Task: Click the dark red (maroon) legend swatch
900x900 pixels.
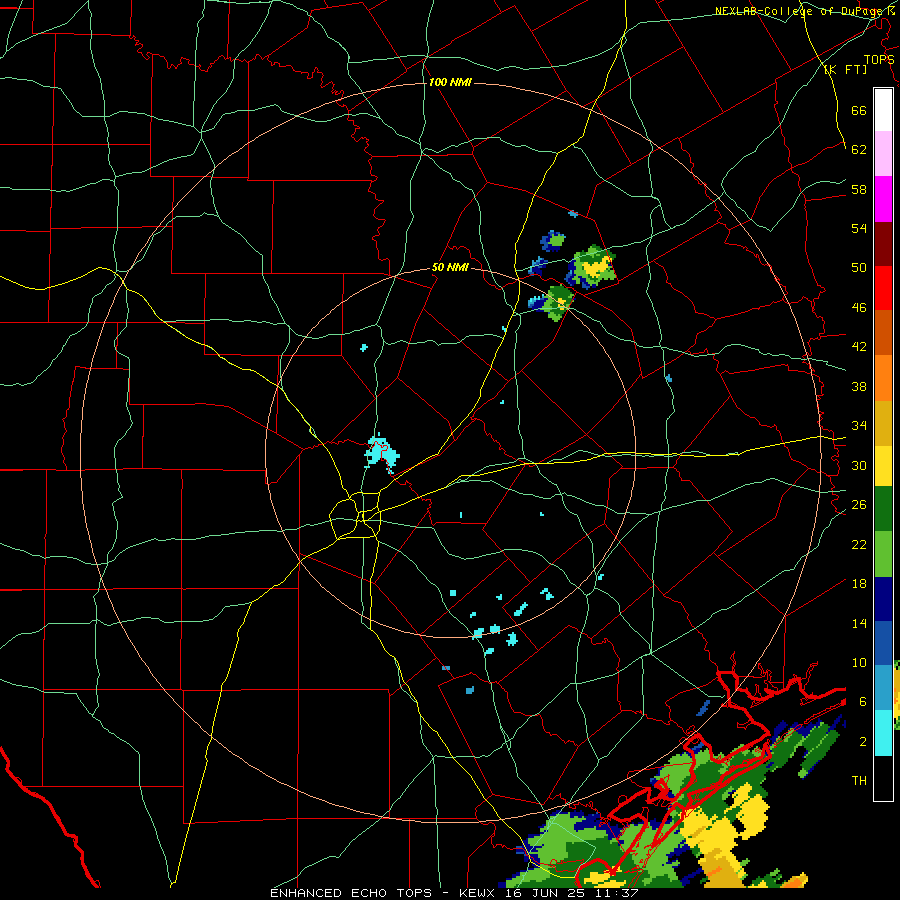Action: point(883,244)
